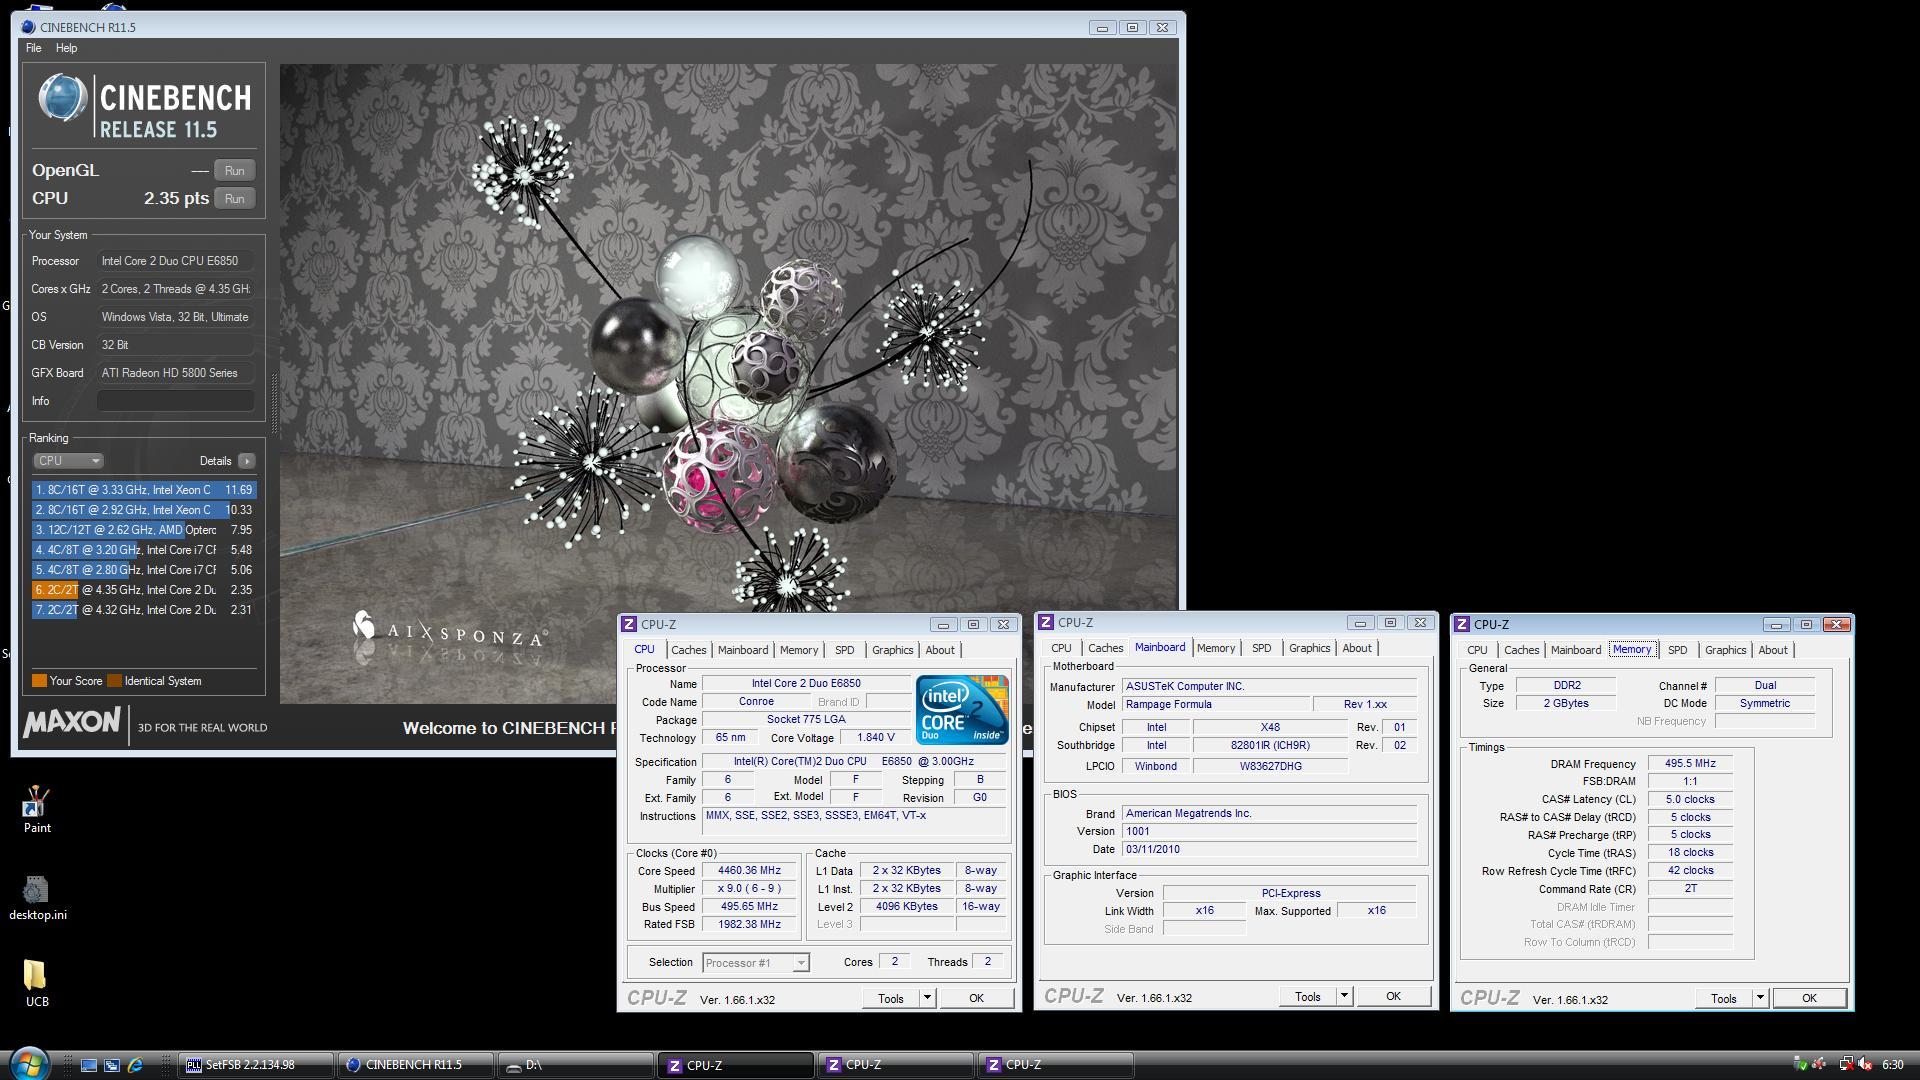
Task: Open Graphics tab in Mainboard window
Action: (x=1309, y=648)
